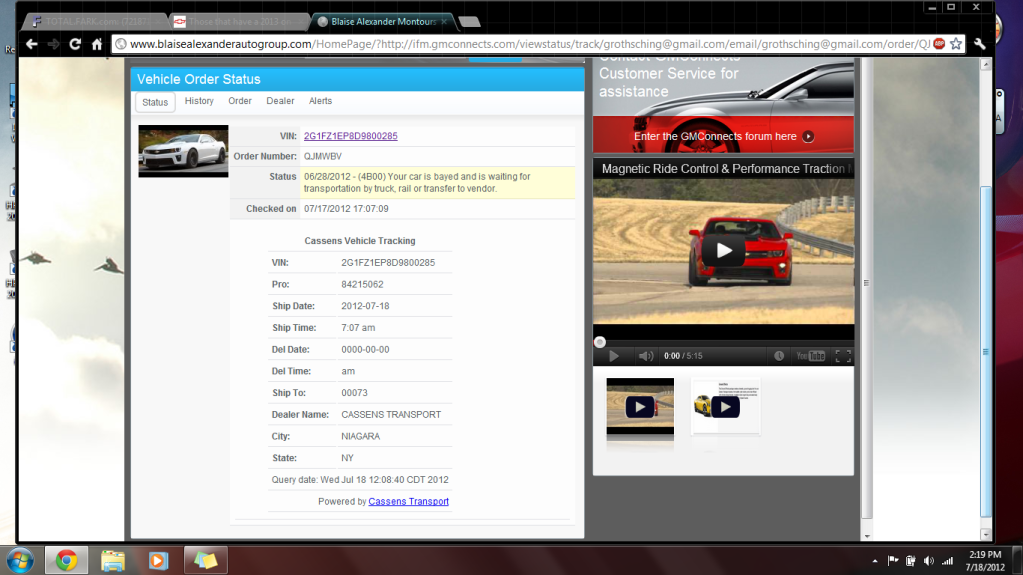1023x575 pixels.
Task: Open the yellow car video thumbnail
Action: click(x=725, y=406)
